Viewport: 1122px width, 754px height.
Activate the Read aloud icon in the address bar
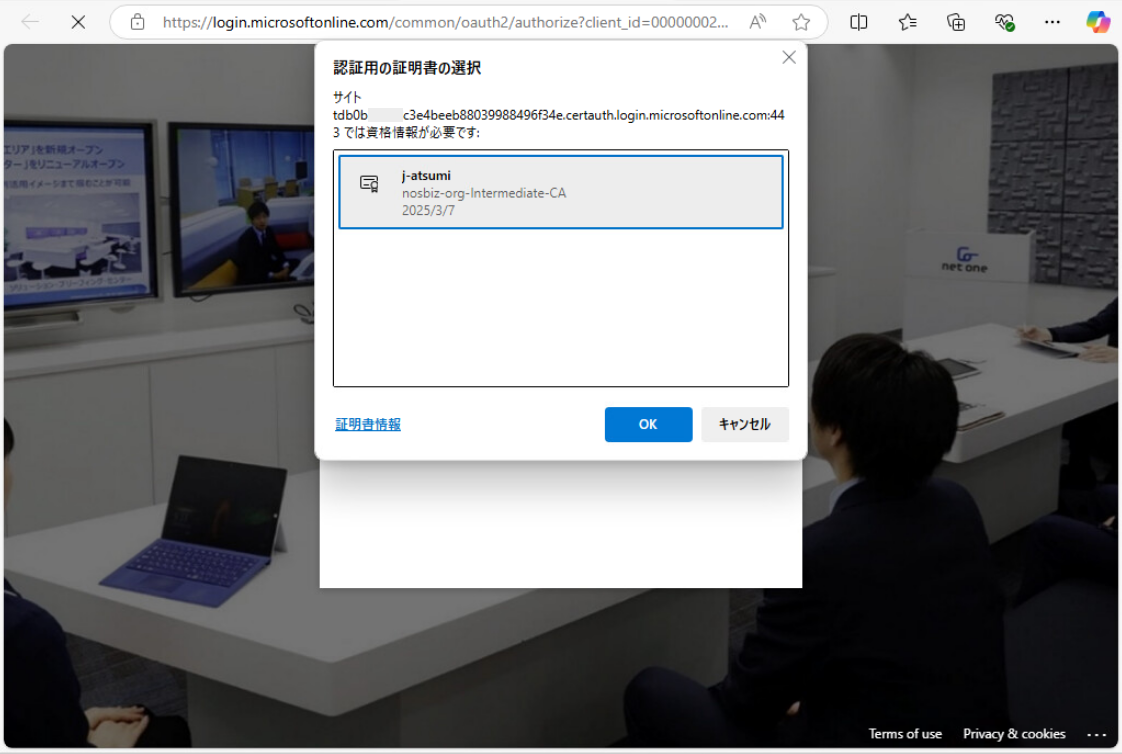coord(758,22)
